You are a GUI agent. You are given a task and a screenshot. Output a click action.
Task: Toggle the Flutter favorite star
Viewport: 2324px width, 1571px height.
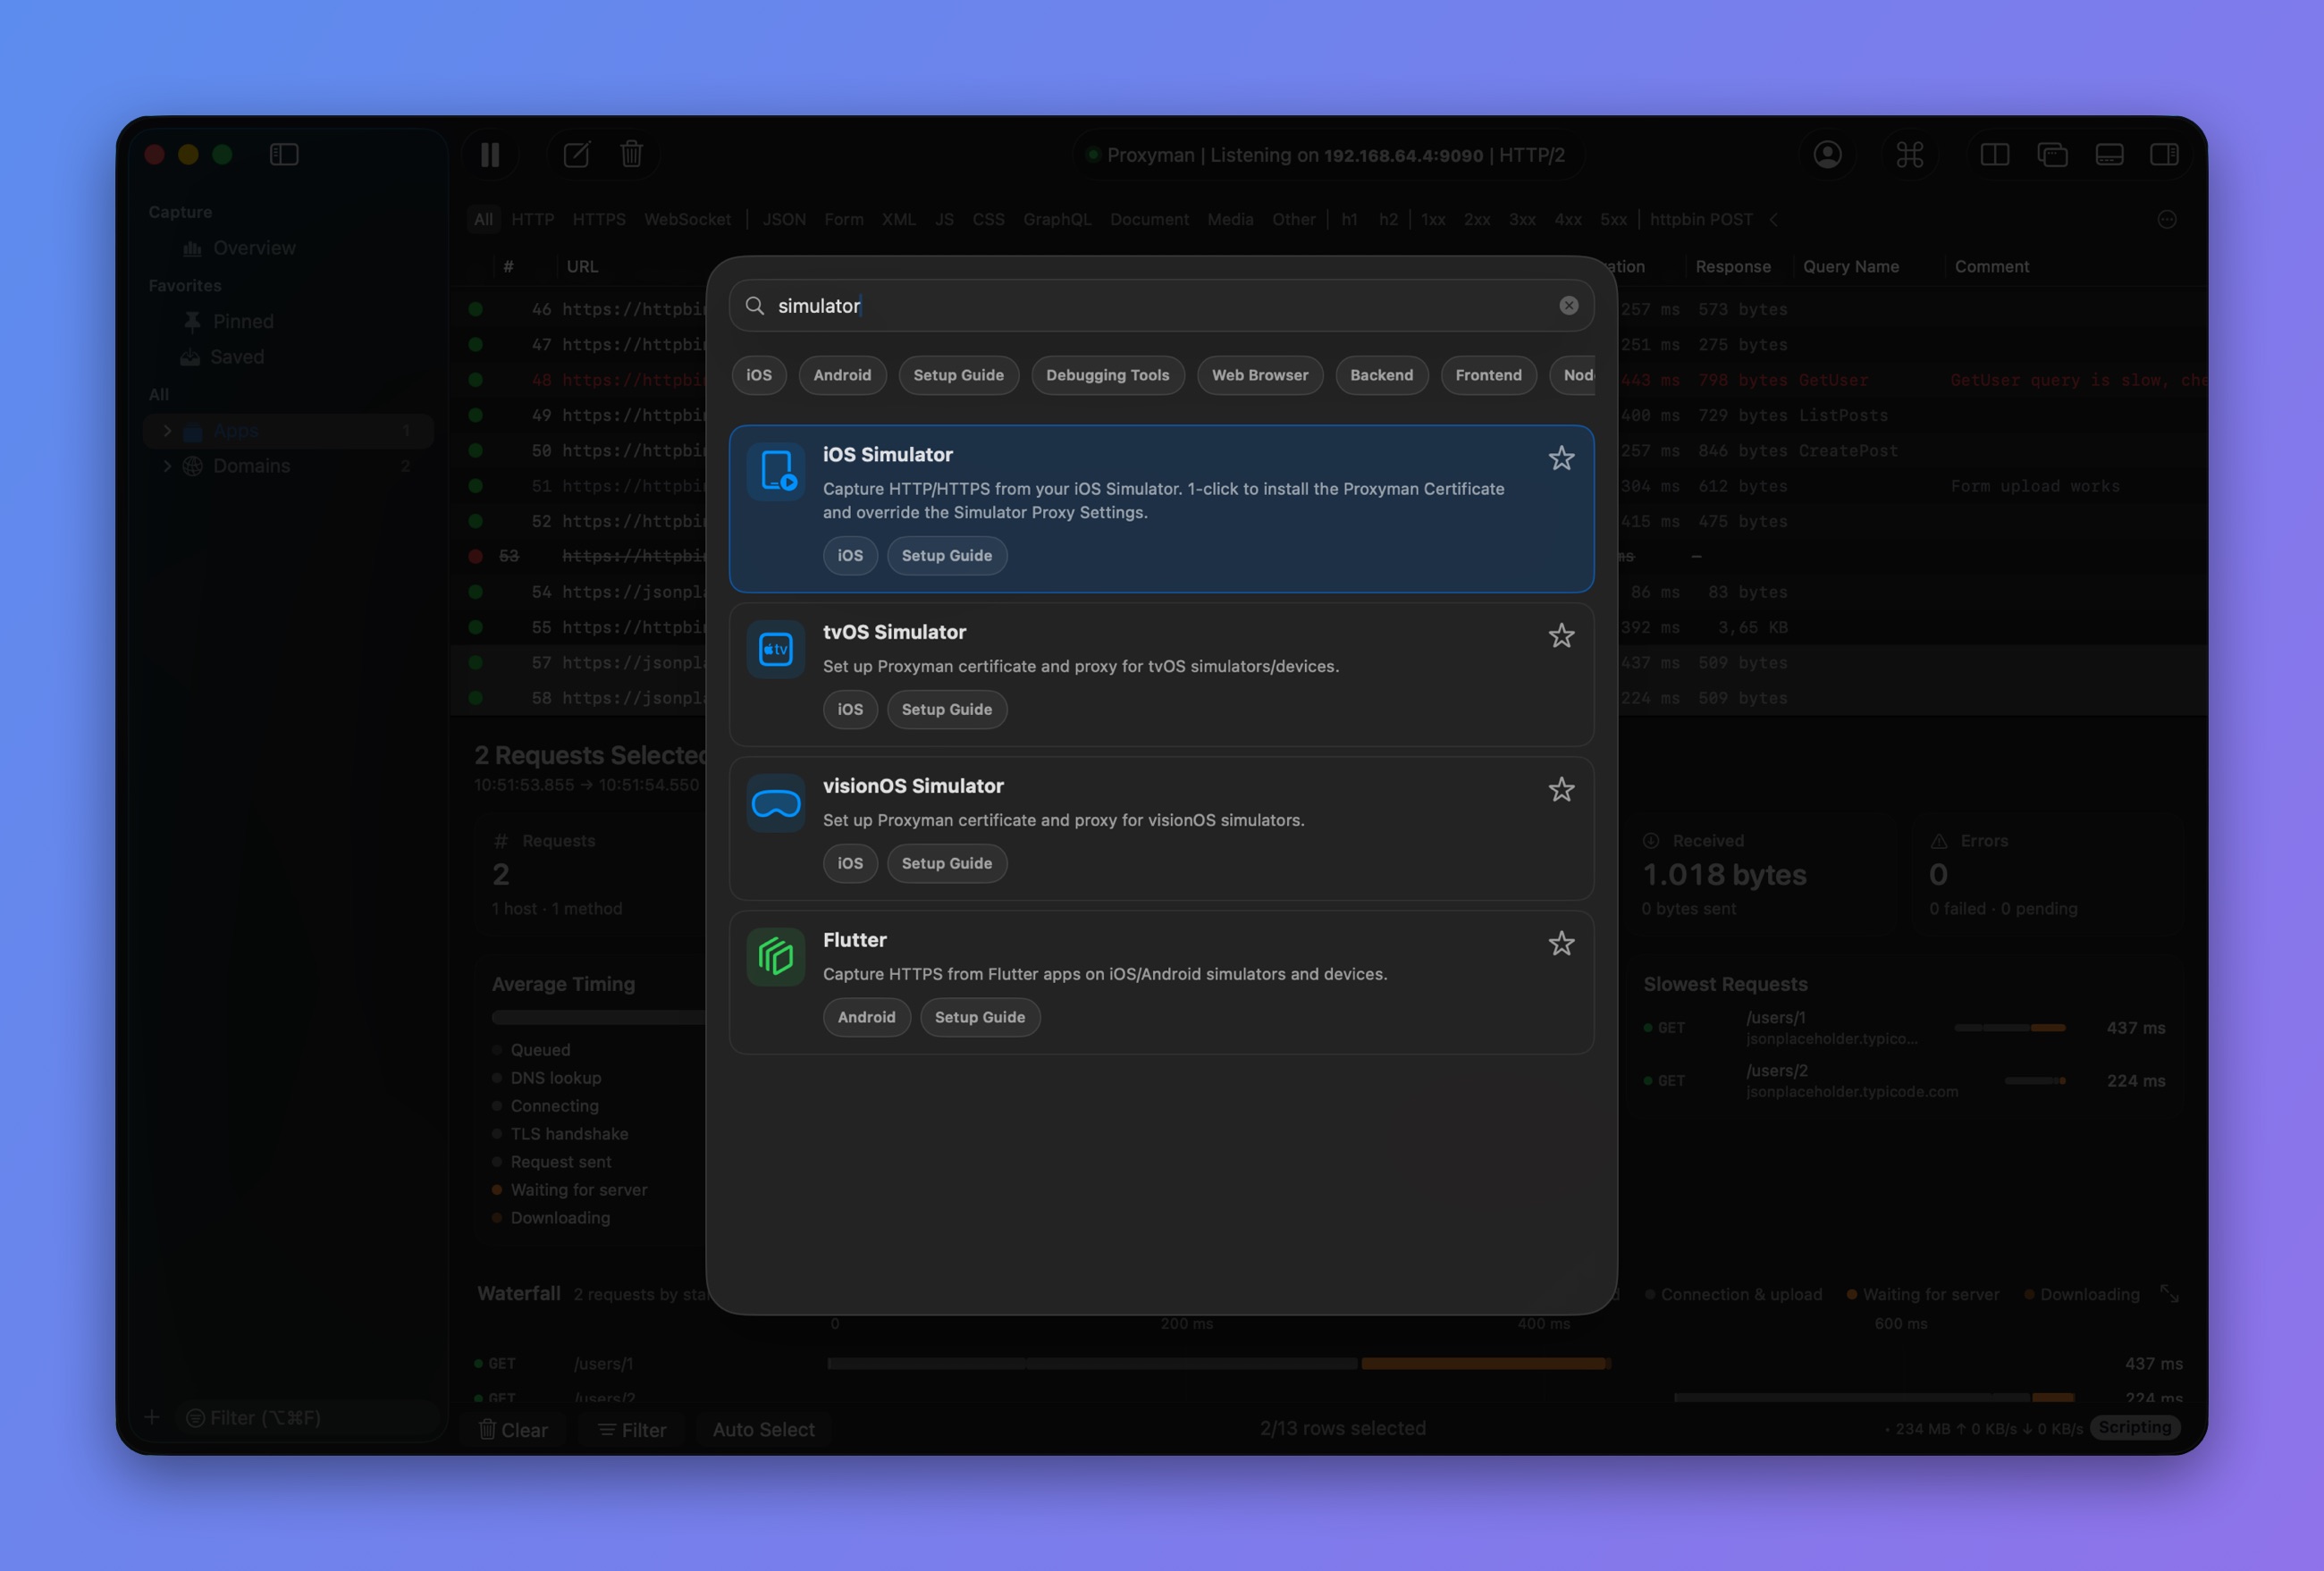(x=1561, y=944)
